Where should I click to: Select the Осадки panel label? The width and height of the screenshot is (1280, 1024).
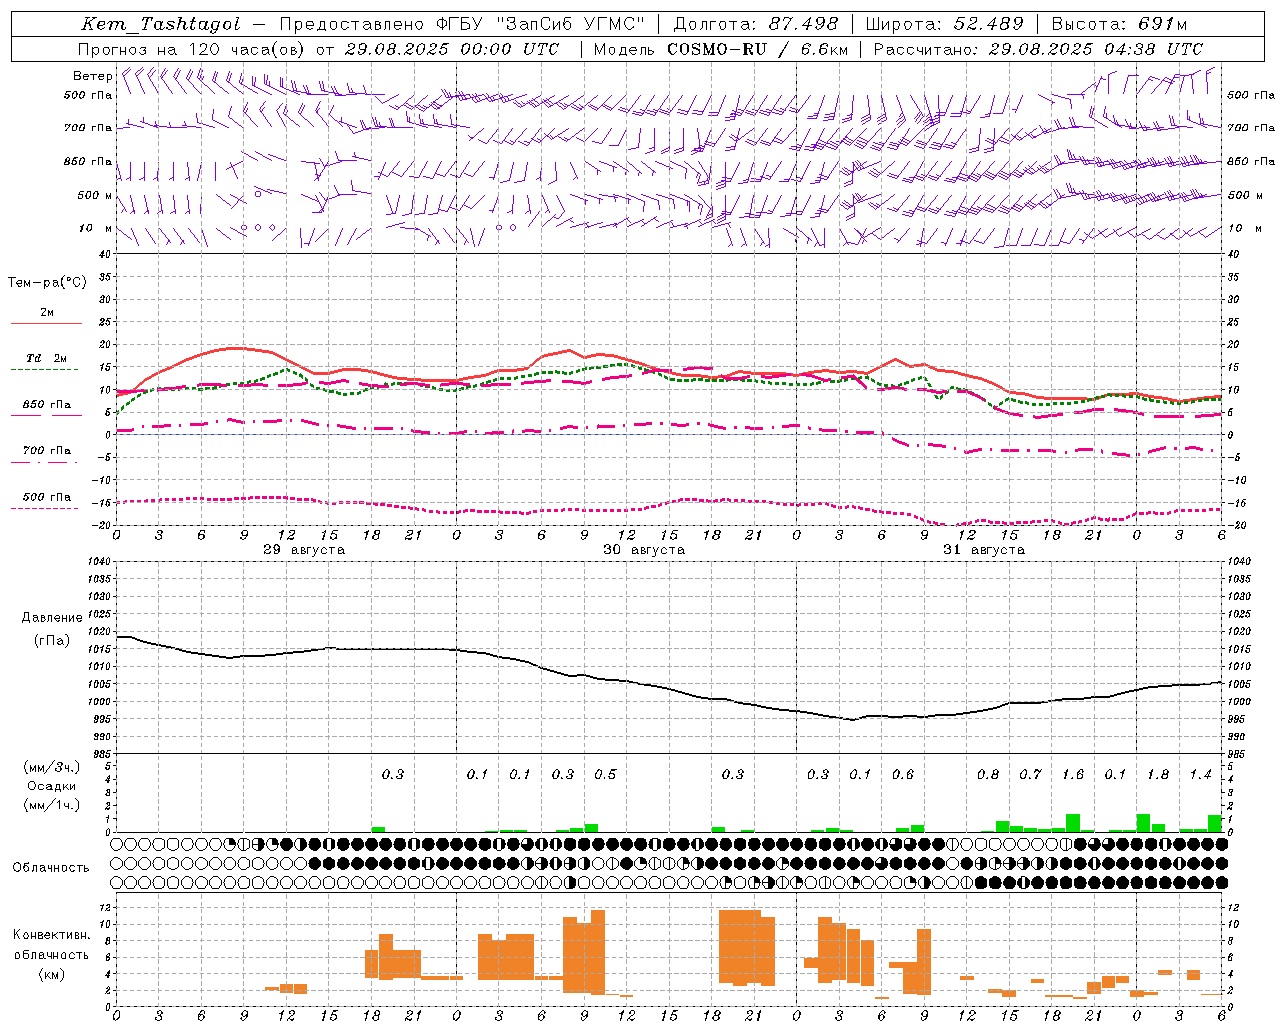click(x=52, y=786)
